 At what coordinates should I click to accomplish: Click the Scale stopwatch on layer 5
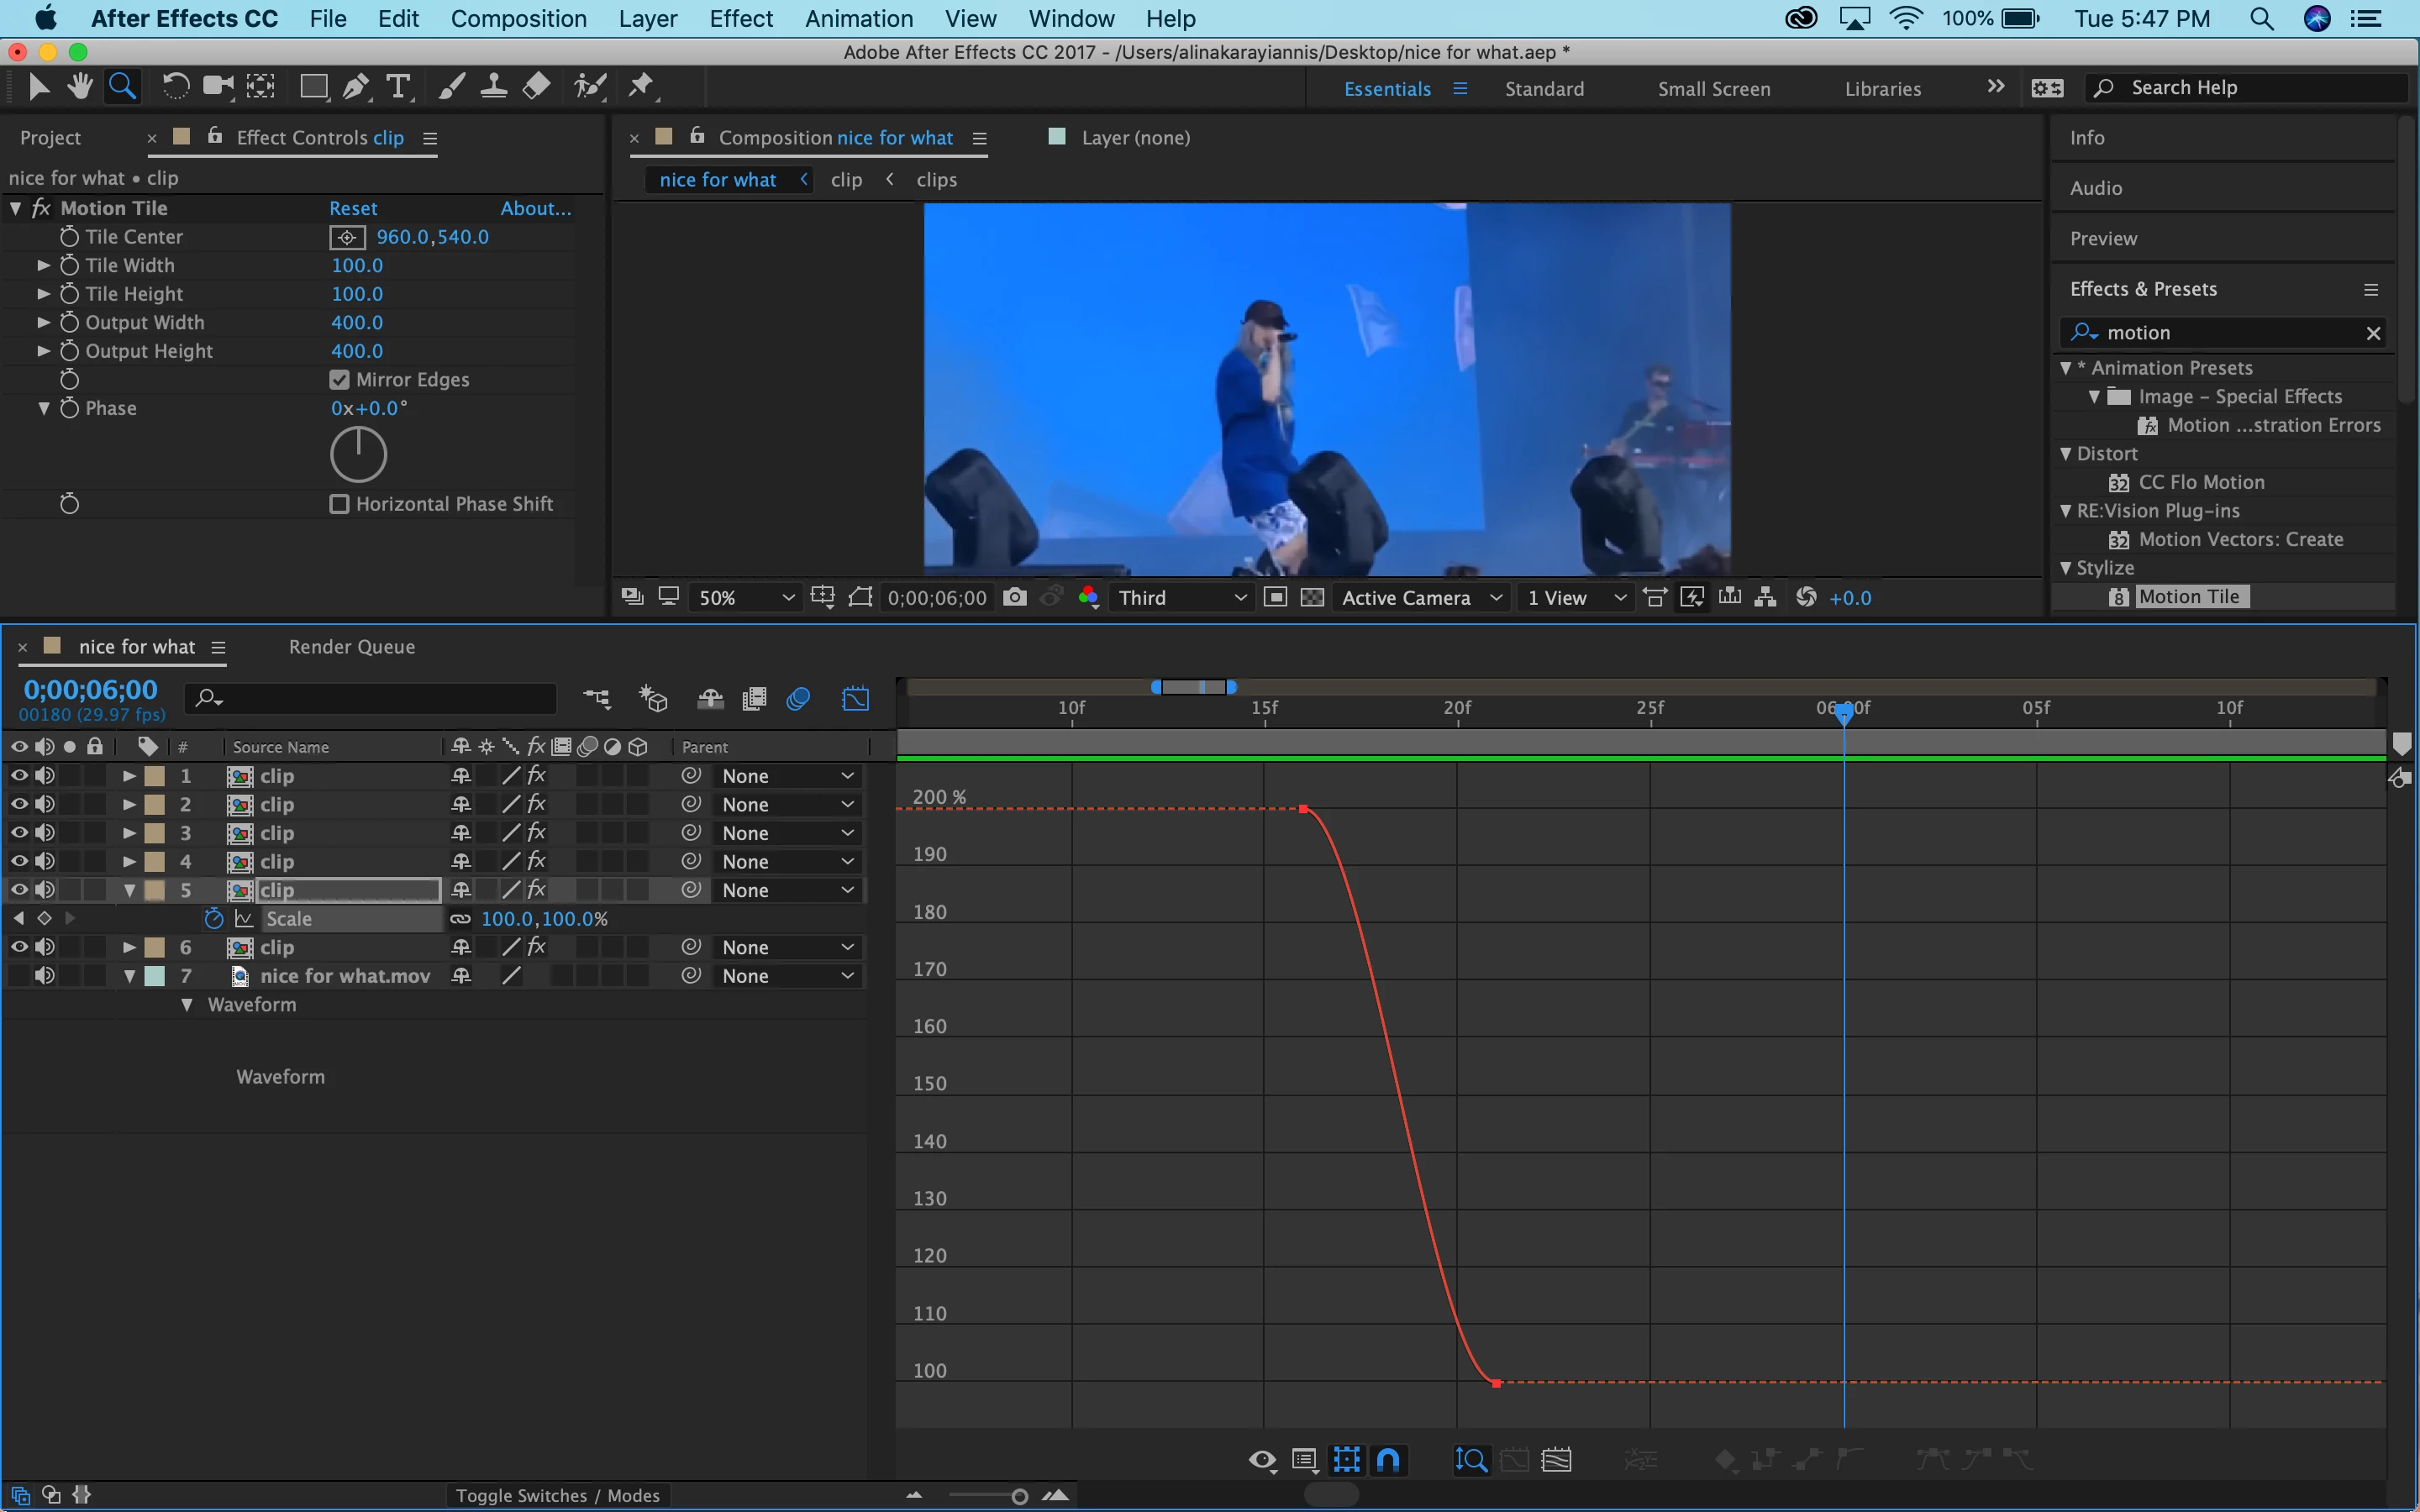(x=213, y=918)
